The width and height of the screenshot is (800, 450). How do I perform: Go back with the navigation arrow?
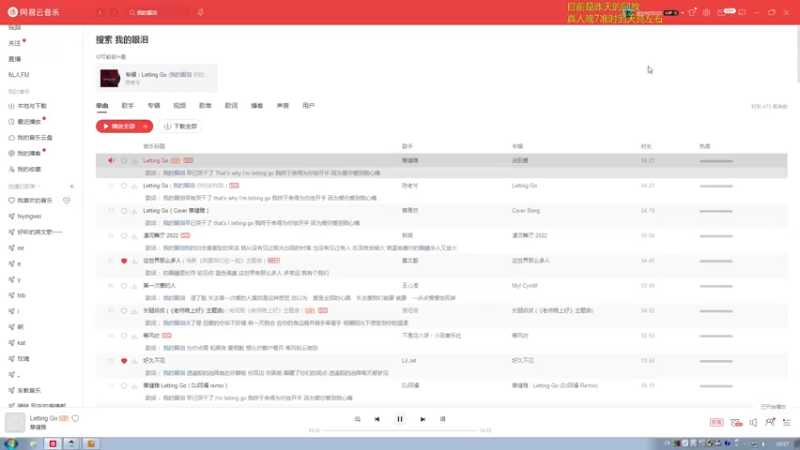point(100,12)
